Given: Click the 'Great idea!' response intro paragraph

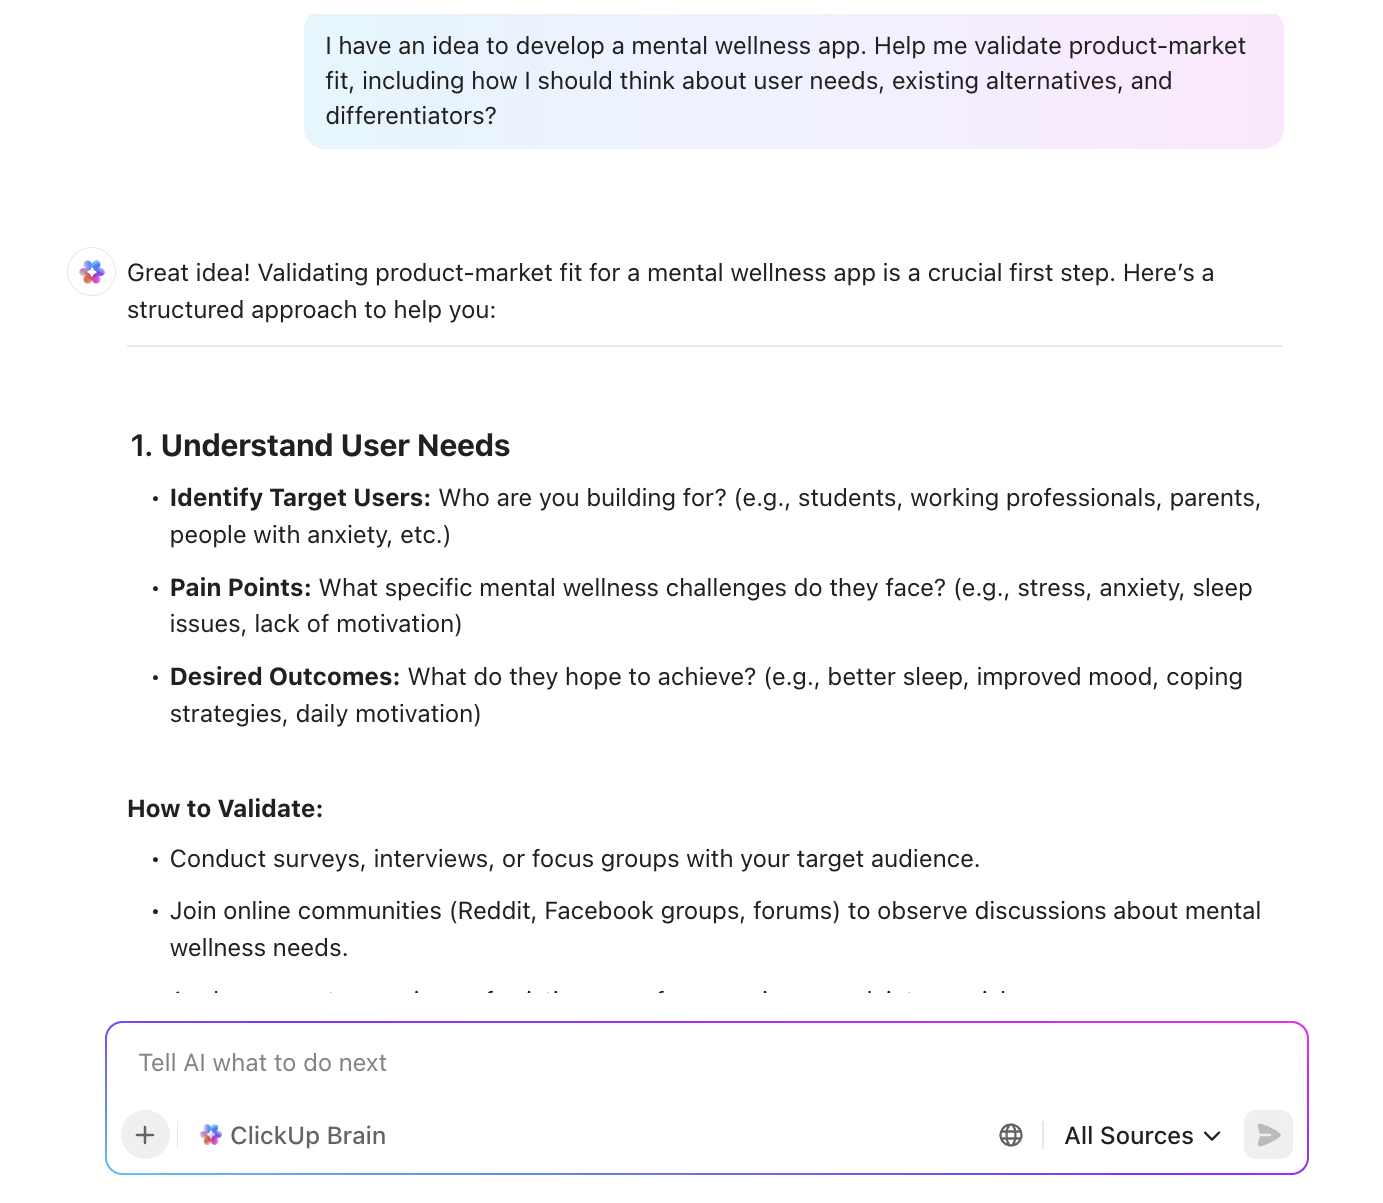Looking at the screenshot, I should (670, 291).
